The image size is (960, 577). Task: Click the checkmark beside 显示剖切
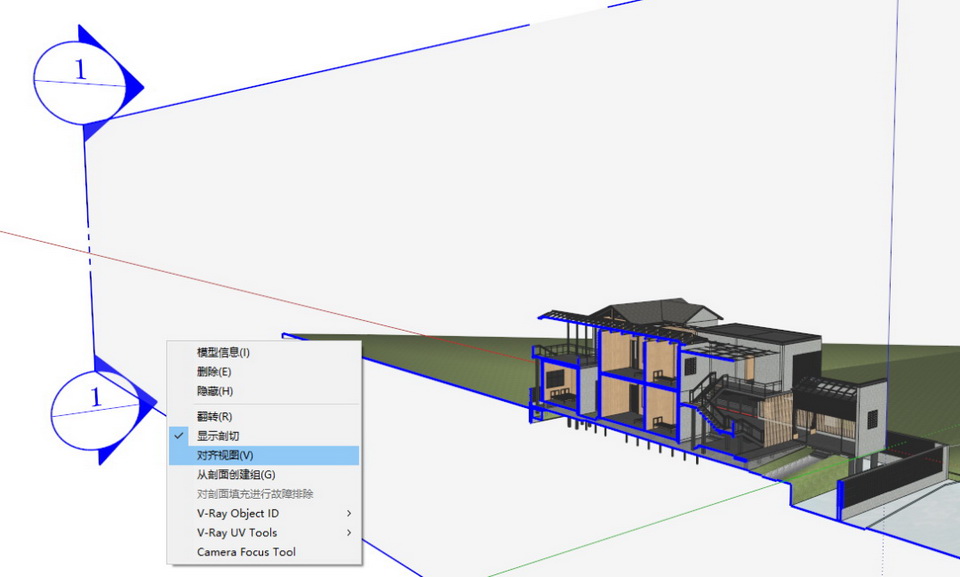point(179,436)
